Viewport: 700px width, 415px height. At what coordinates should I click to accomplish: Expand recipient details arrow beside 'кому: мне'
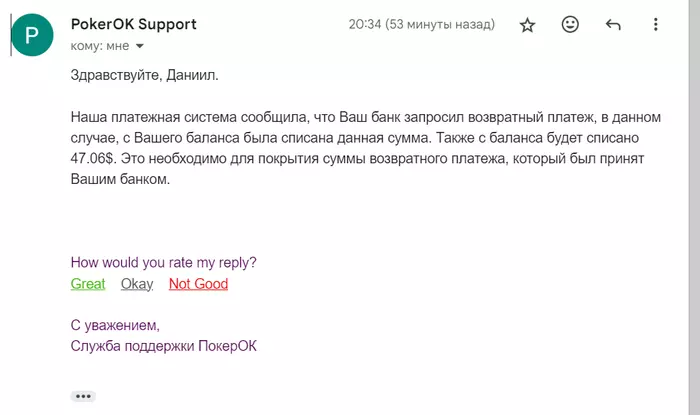click(140, 45)
